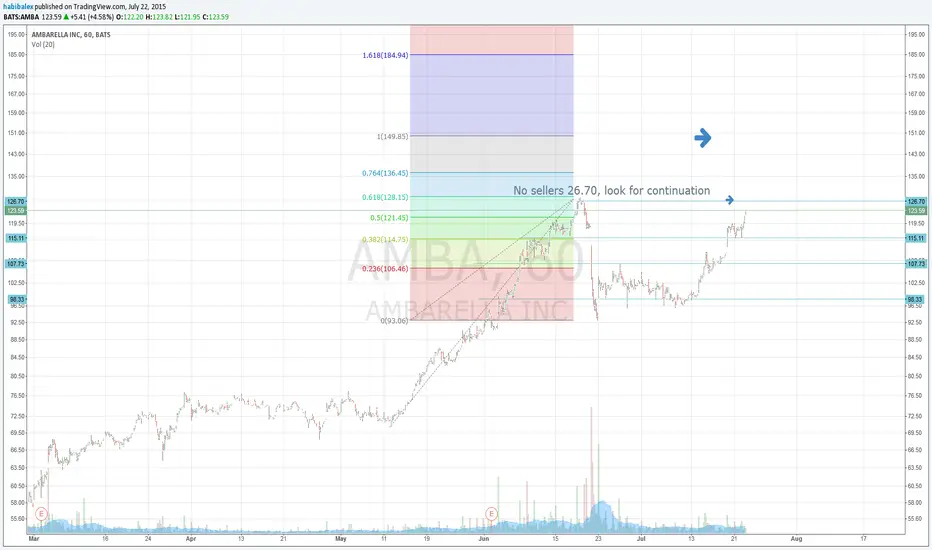This screenshot has height=550, width=932.
Task: Click the 107.73 price tag on left axis
Action: tap(15, 263)
